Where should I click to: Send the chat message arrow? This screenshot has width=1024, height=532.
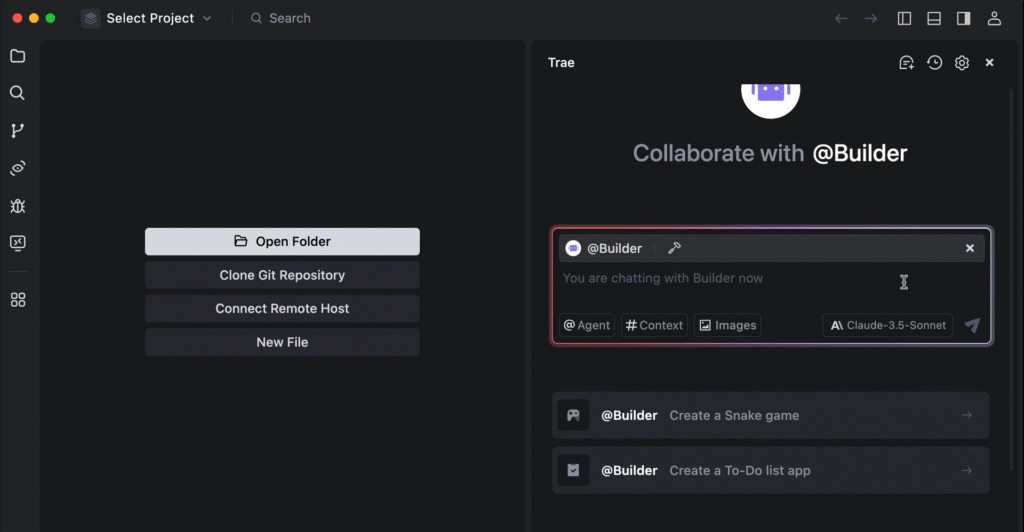972,325
